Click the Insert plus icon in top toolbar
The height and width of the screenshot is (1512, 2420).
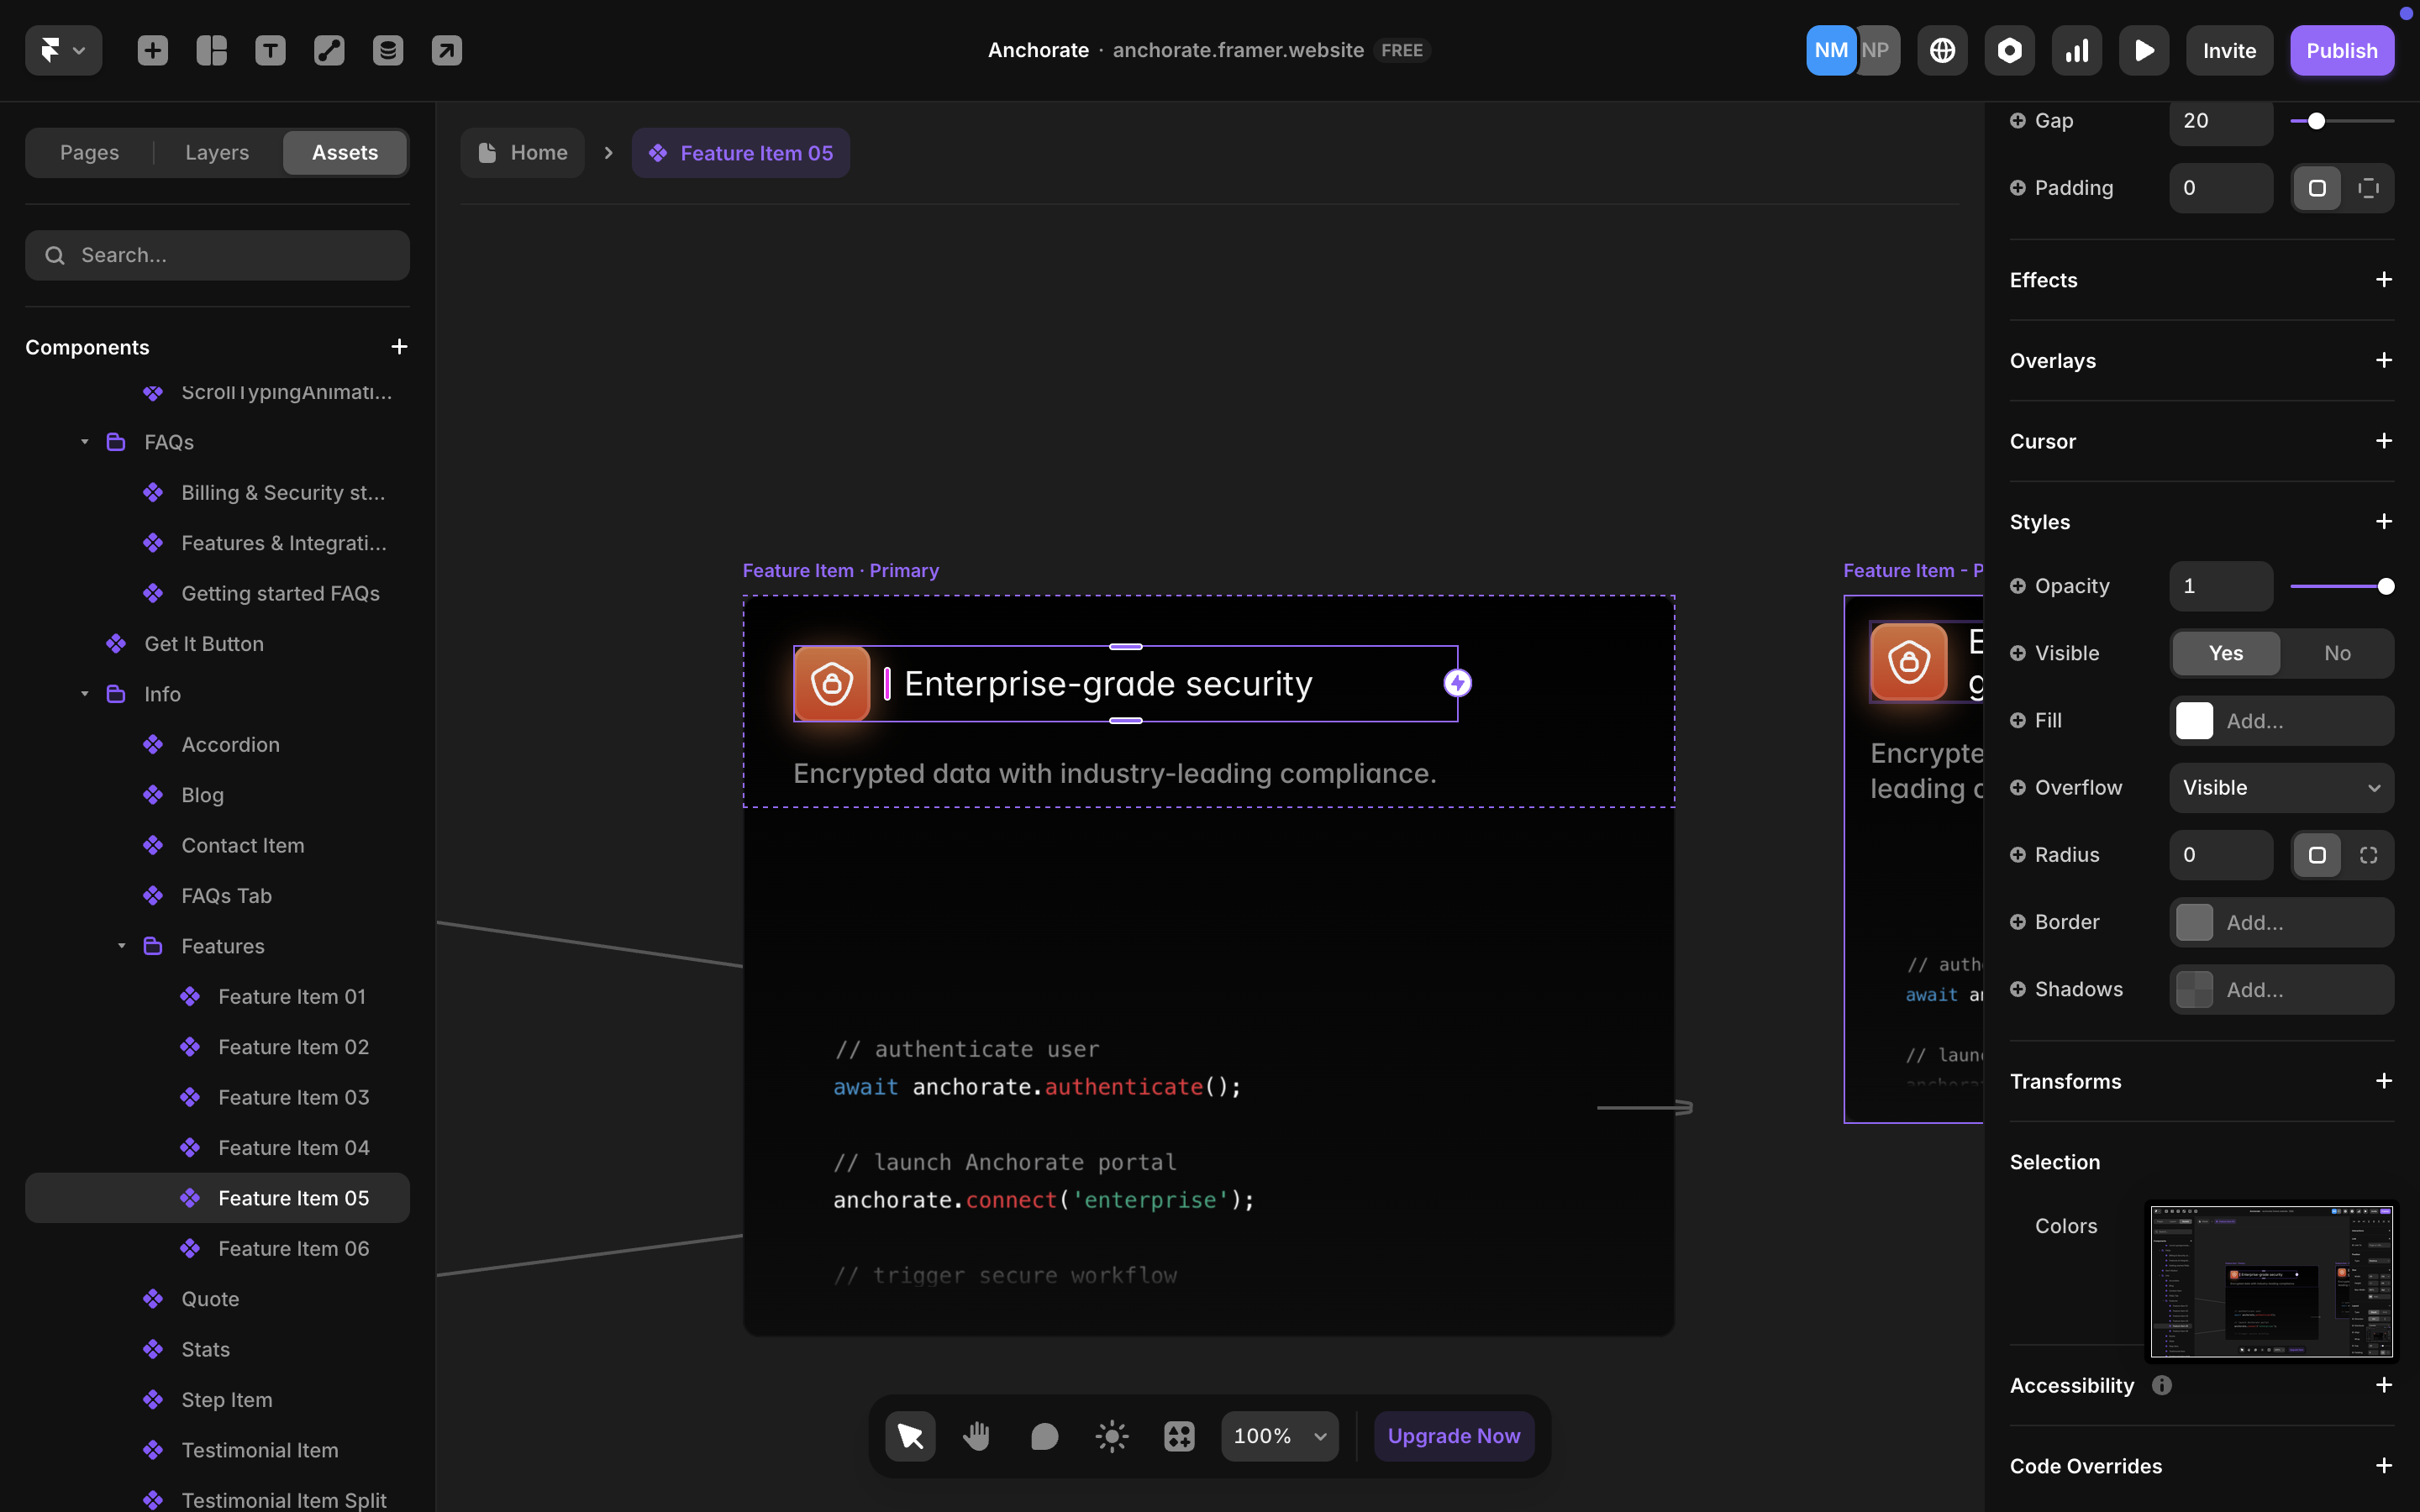click(x=152, y=50)
